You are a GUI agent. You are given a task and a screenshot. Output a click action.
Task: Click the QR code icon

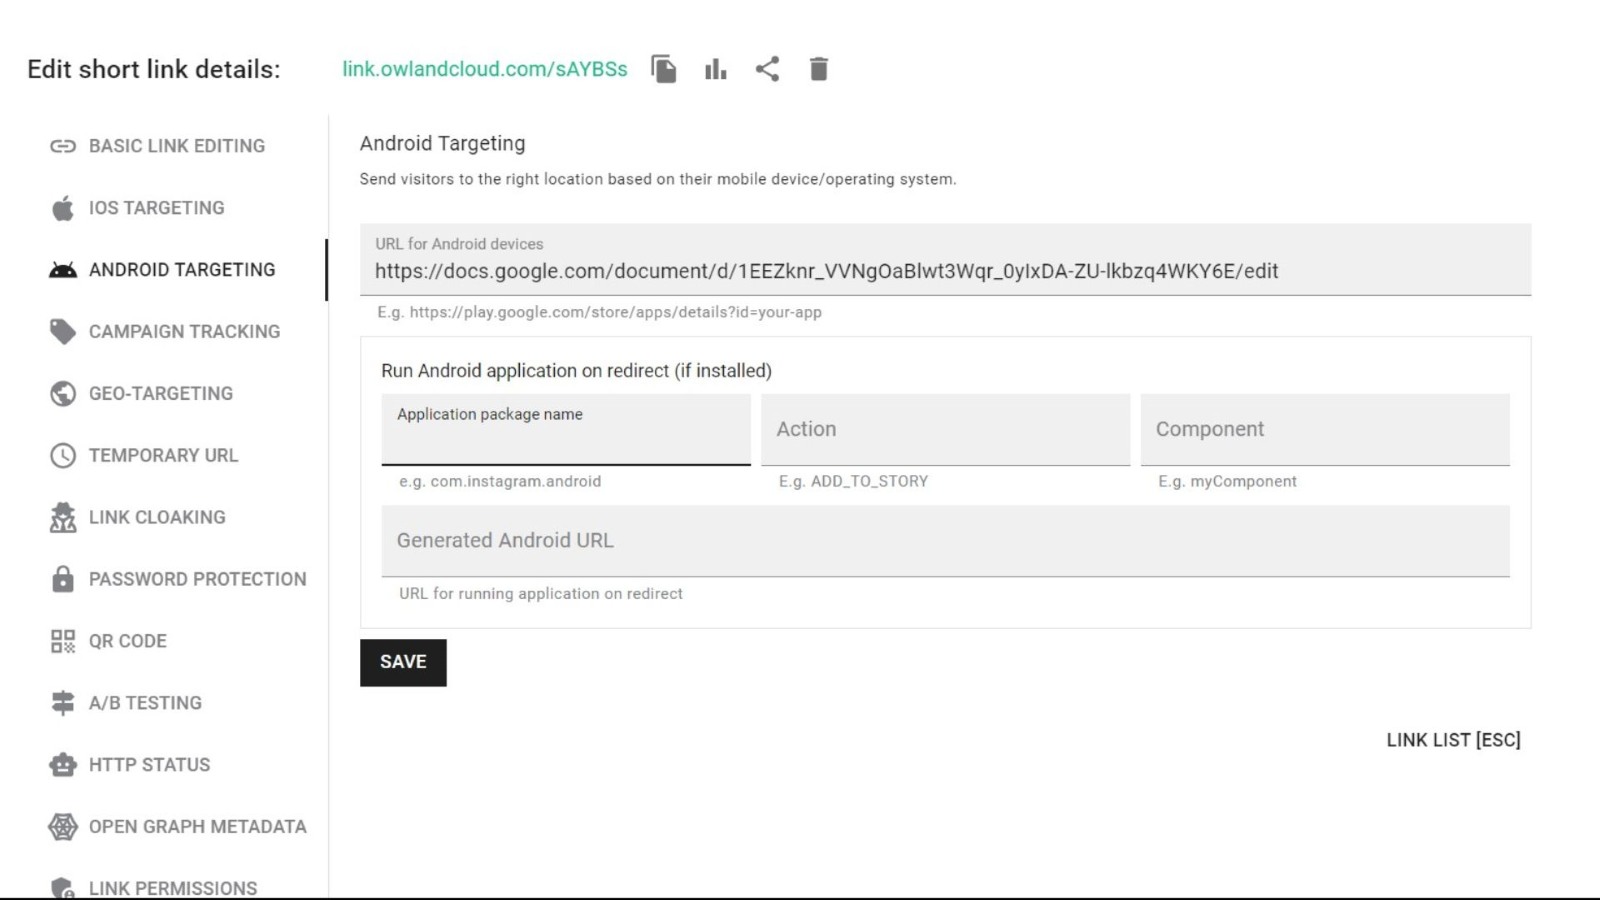click(63, 641)
